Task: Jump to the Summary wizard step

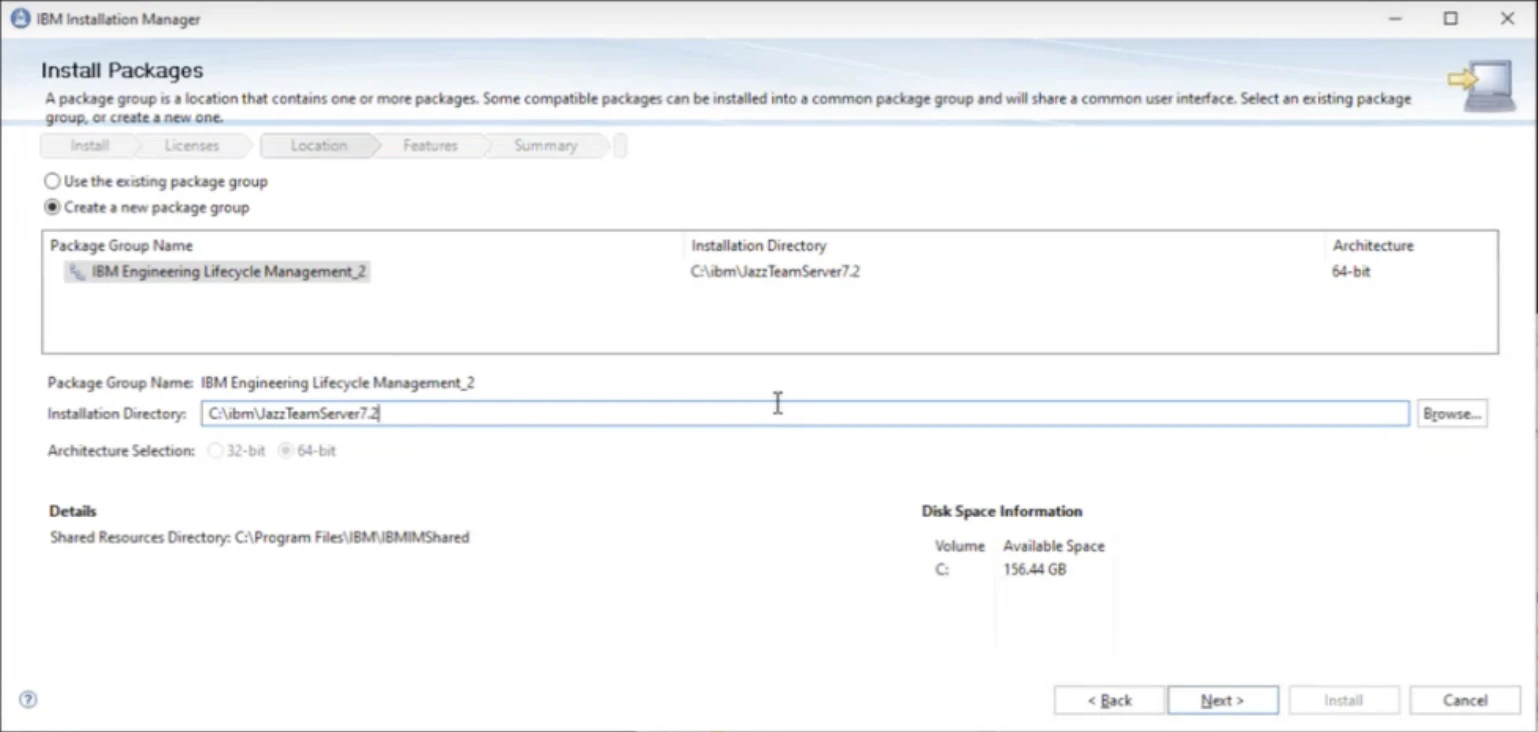Action: (x=545, y=146)
